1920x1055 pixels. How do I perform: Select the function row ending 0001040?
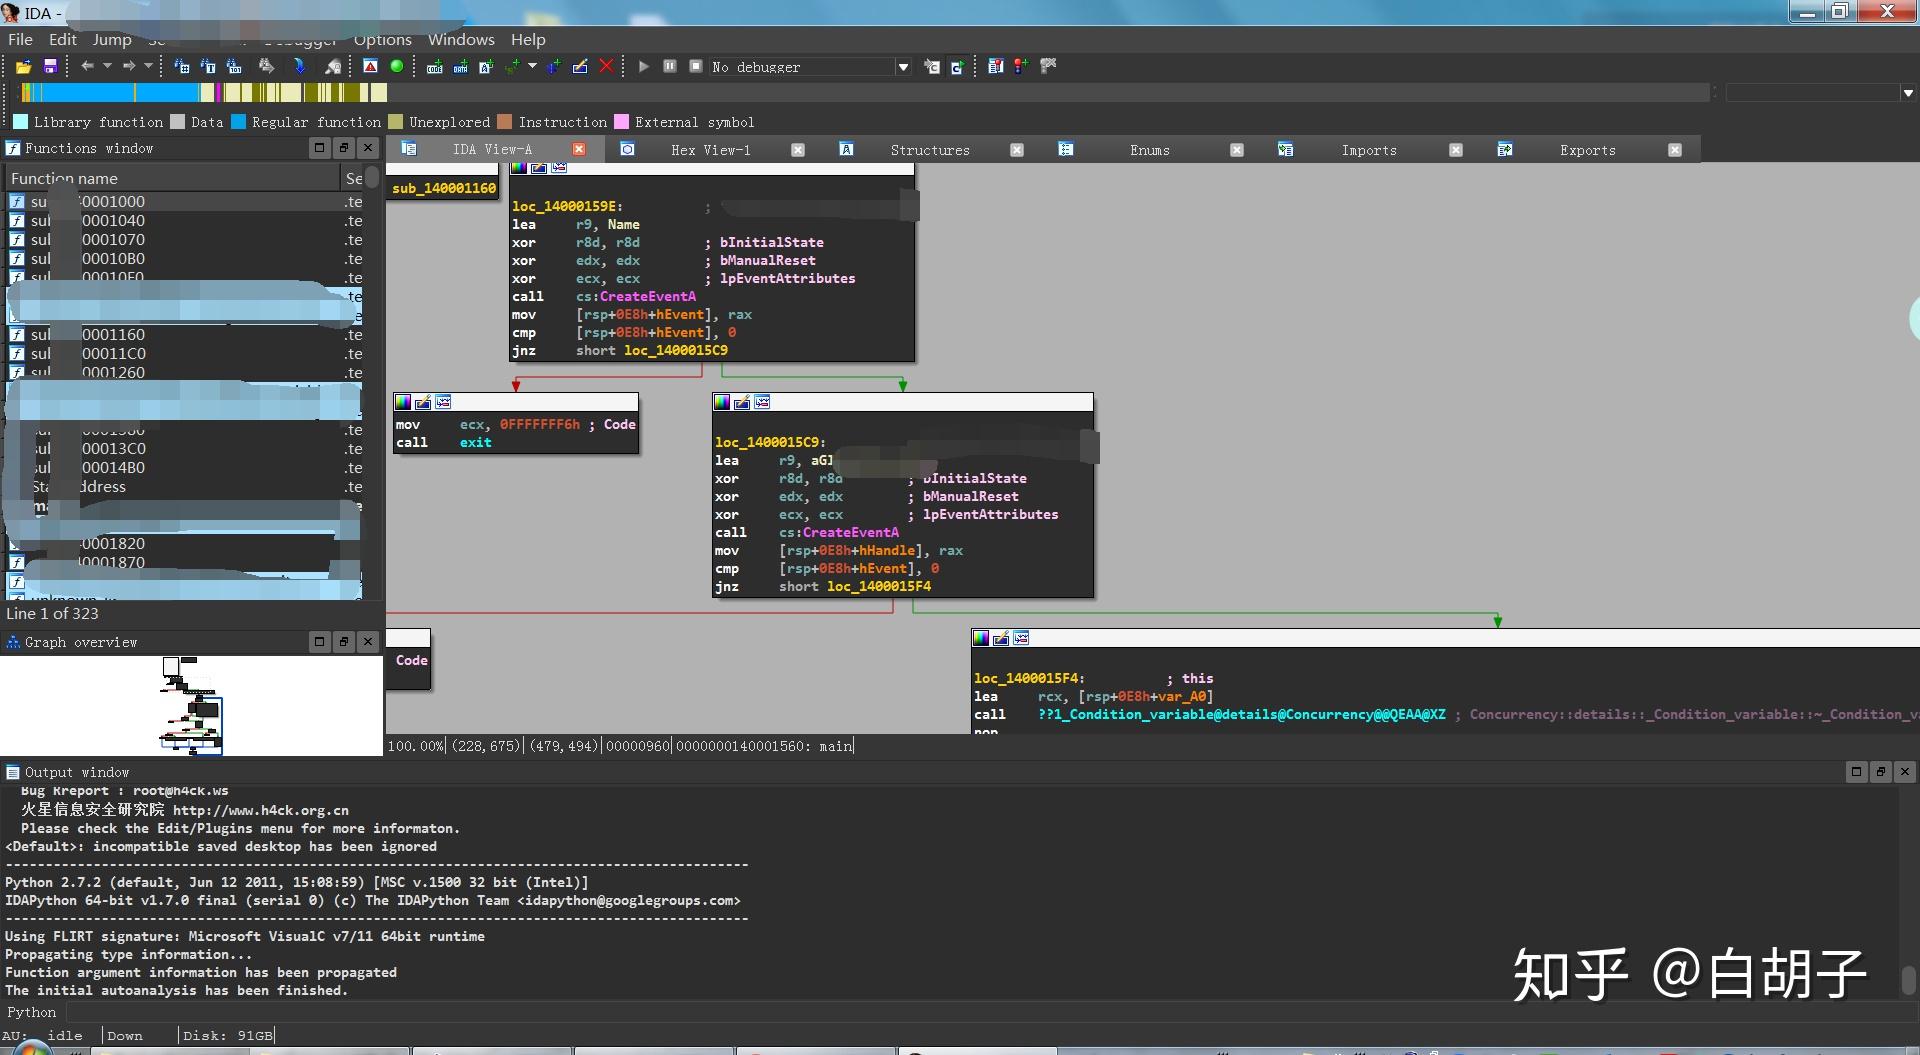coord(185,221)
